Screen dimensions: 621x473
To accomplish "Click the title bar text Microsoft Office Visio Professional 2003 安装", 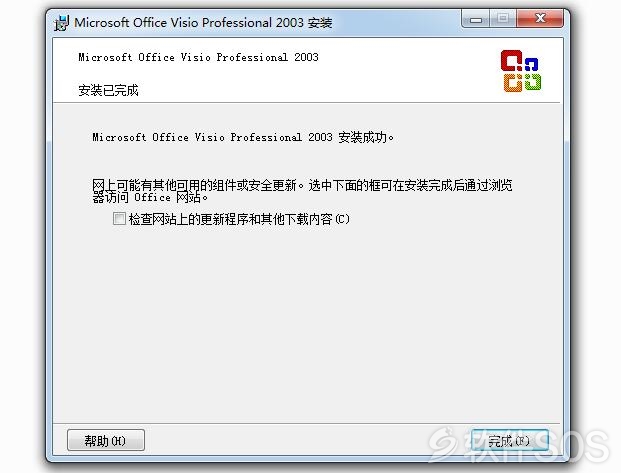I will [203, 23].
